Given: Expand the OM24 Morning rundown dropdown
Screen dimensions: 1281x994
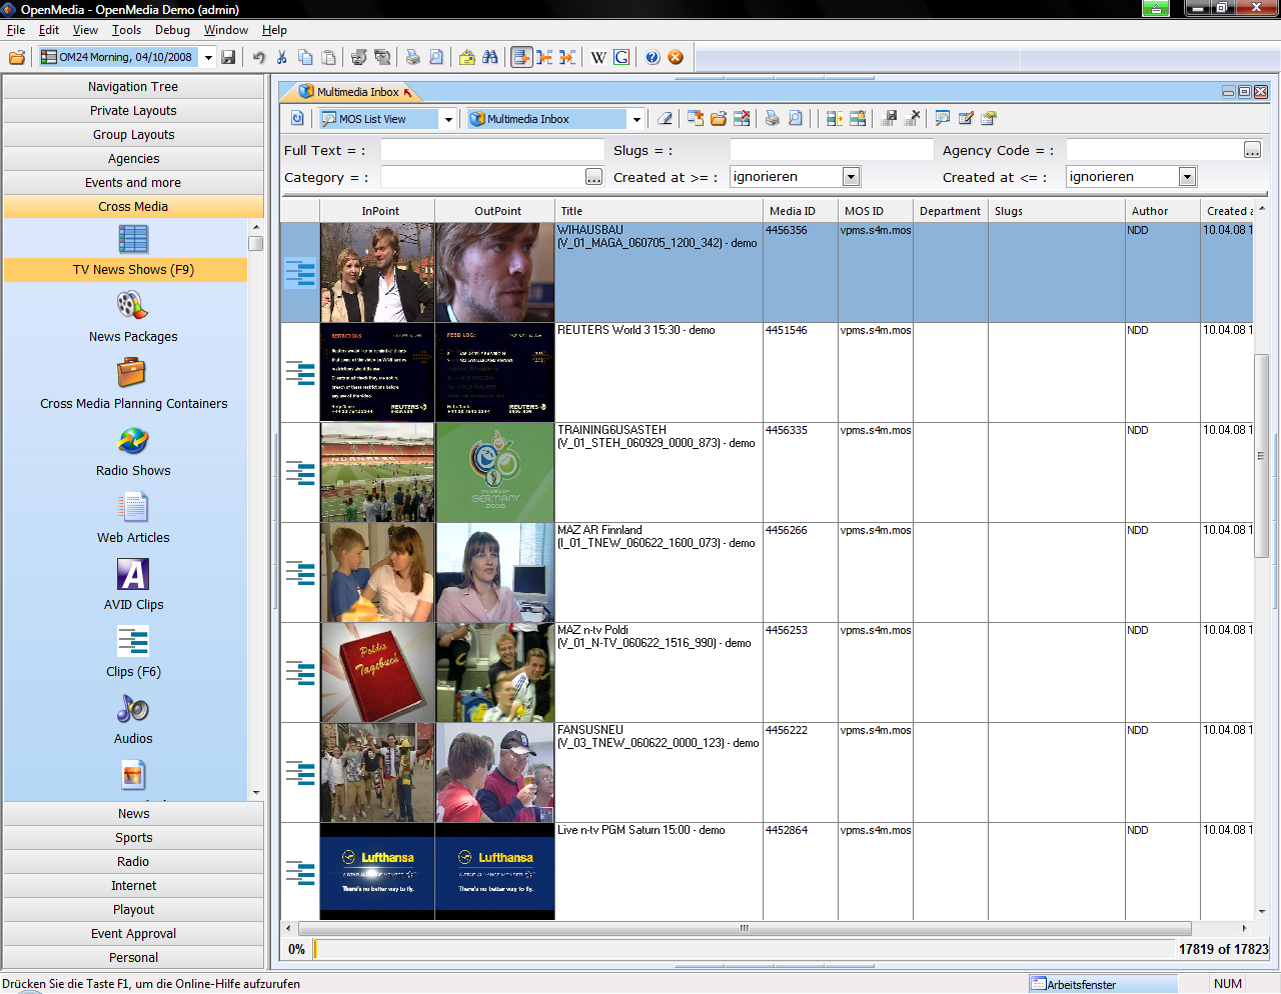Looking at the screenshot, I should (208, 57).
